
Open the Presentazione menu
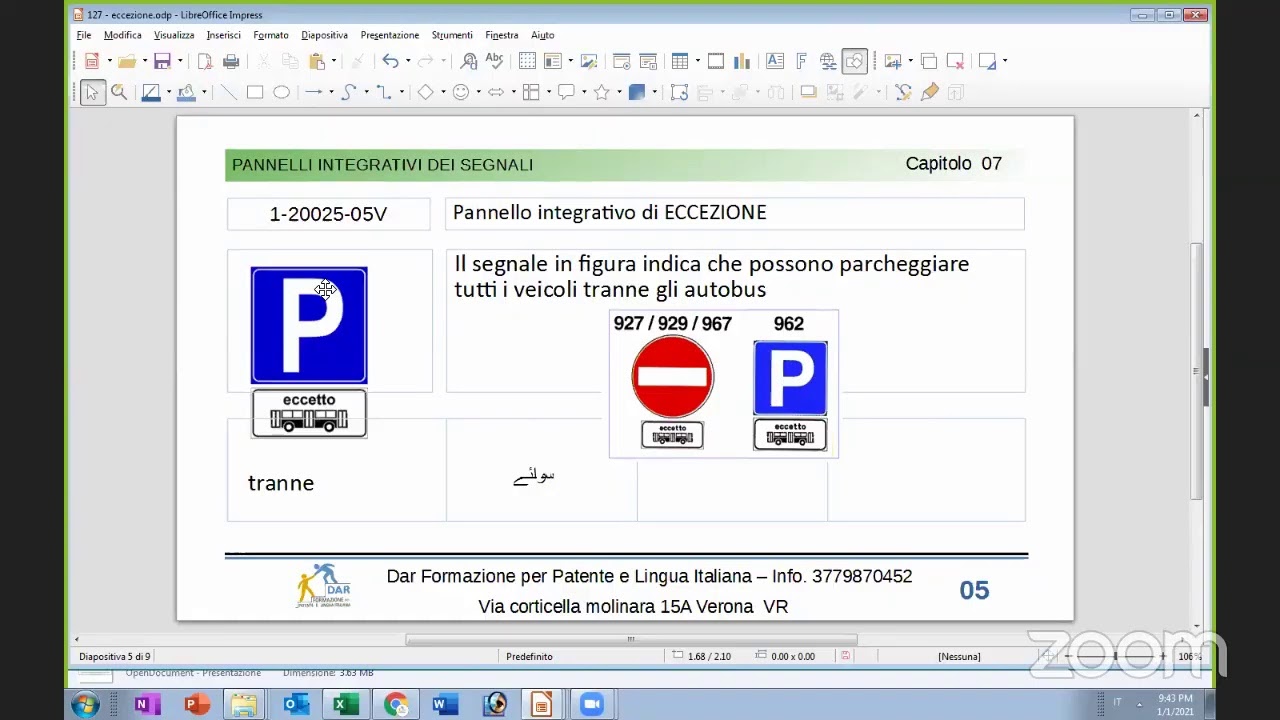coord(390,35)
